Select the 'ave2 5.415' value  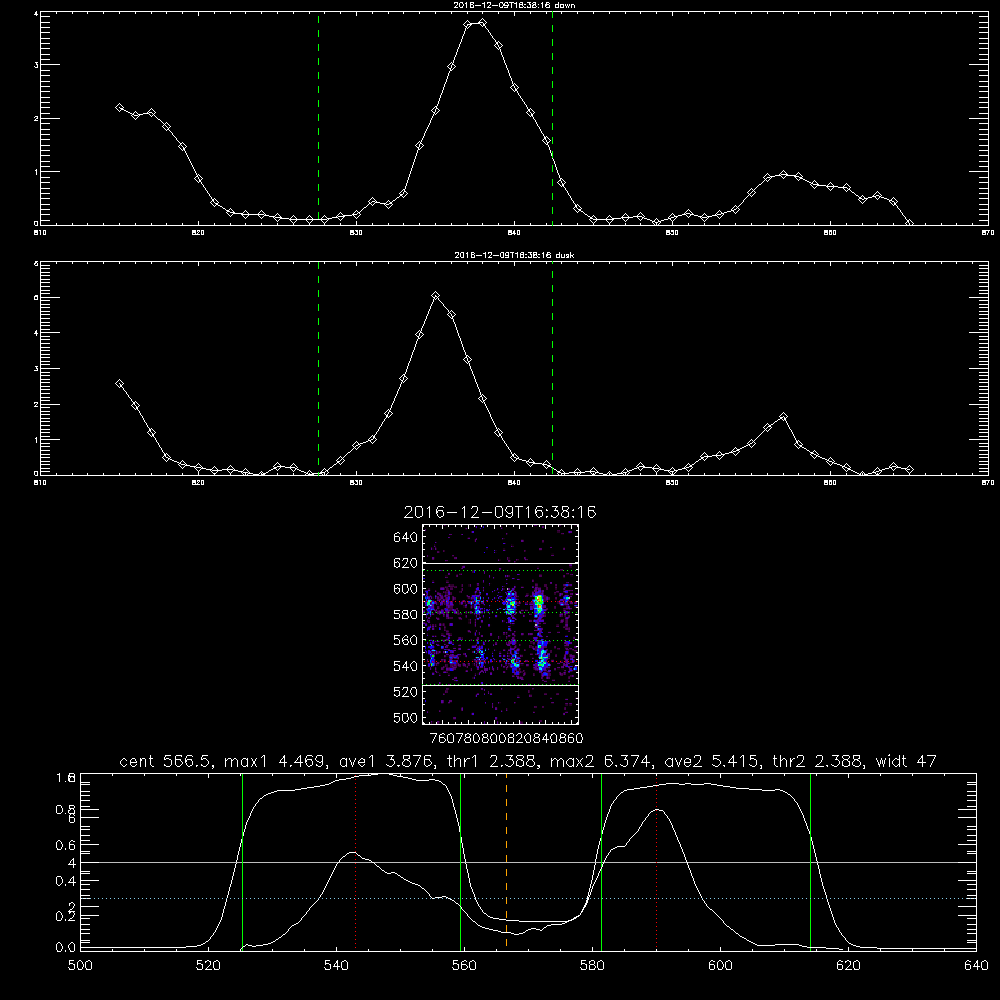tap(712, 761)
